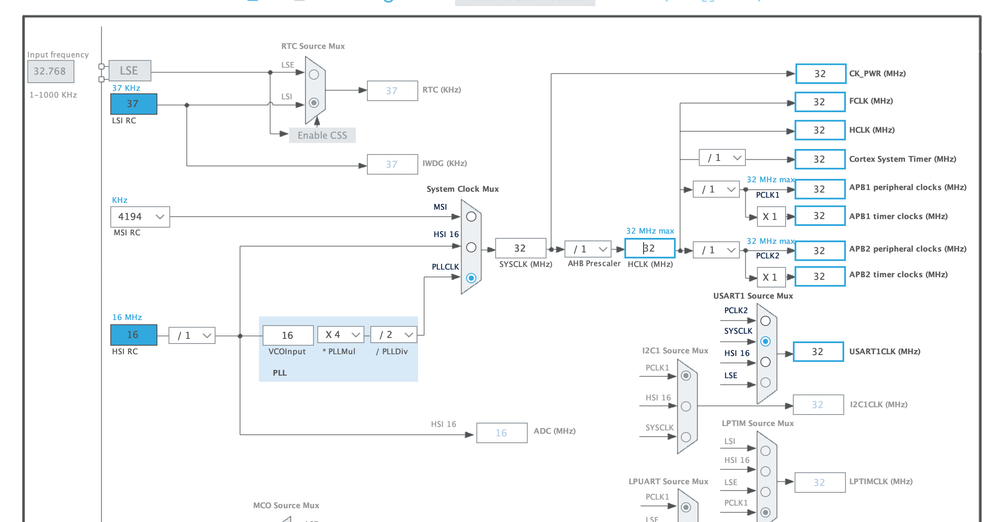Choose MSI in System Clock Mux
The height and width of the screenshot is (522, 999).
click(x=471, y=216)
